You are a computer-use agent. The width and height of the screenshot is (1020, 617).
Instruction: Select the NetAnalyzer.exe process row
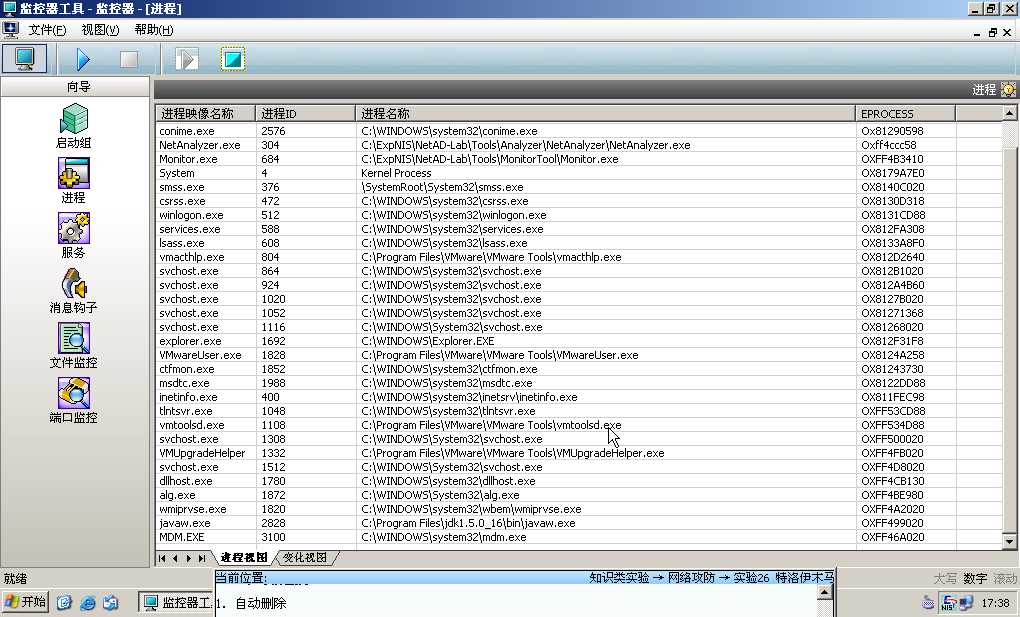579,145
